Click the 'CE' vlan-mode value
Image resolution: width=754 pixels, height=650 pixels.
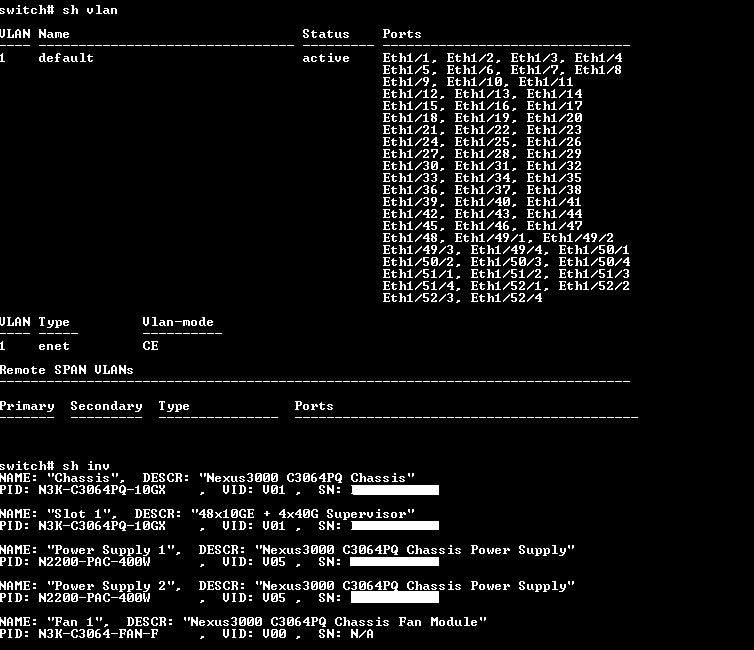[x=151, y=346]
